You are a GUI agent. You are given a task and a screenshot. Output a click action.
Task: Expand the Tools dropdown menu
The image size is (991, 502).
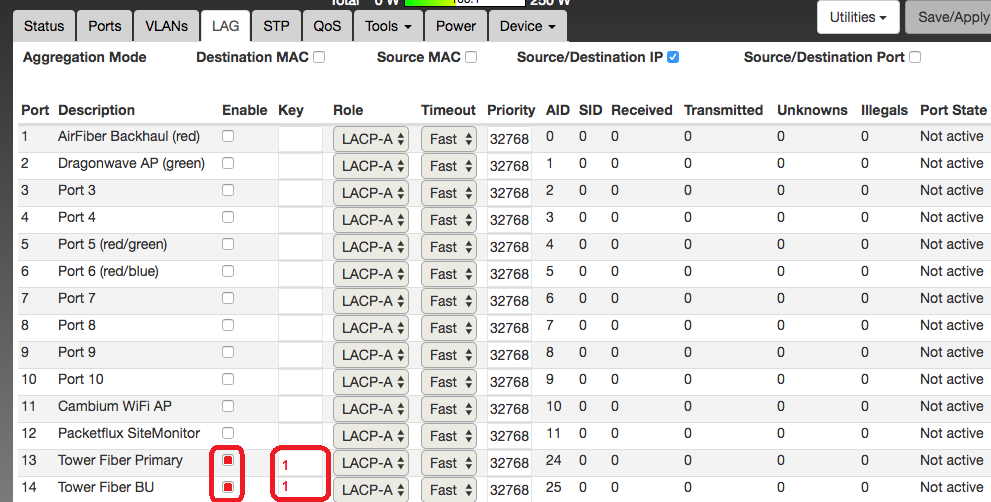pyautogui.click(x=389, y=25)
